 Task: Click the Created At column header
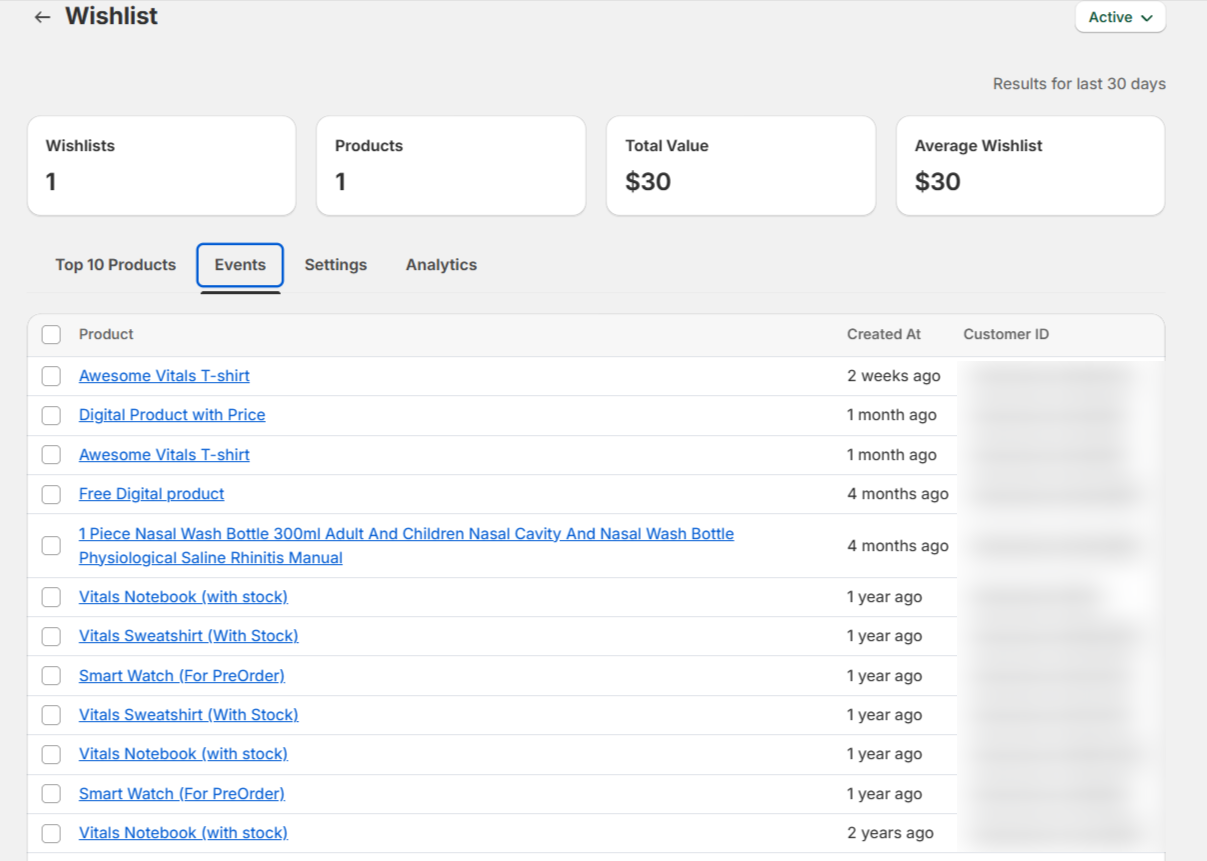point(884,334)
